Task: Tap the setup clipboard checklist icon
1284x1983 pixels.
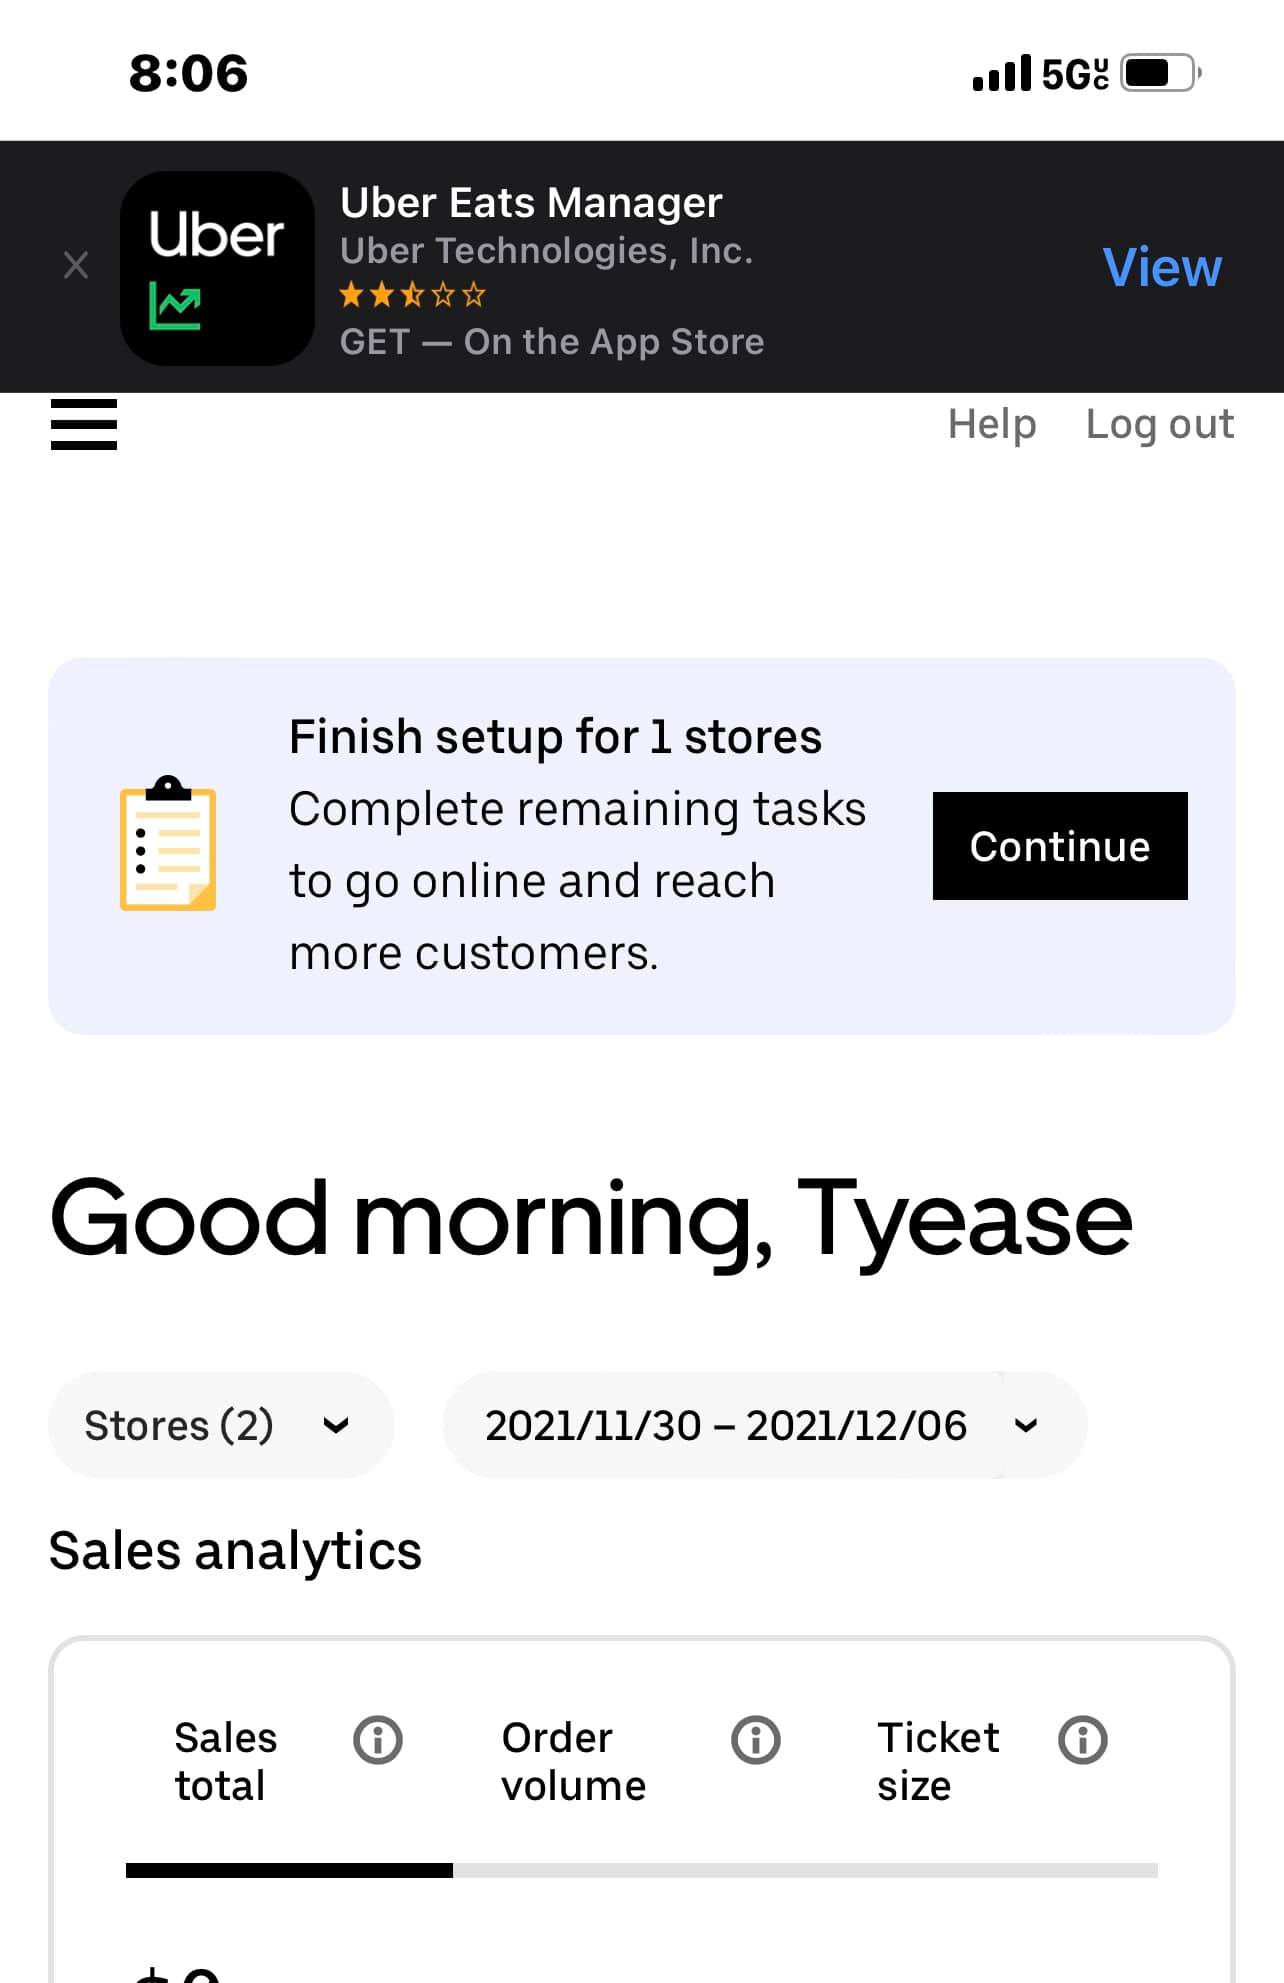Action: click(168, 844)
